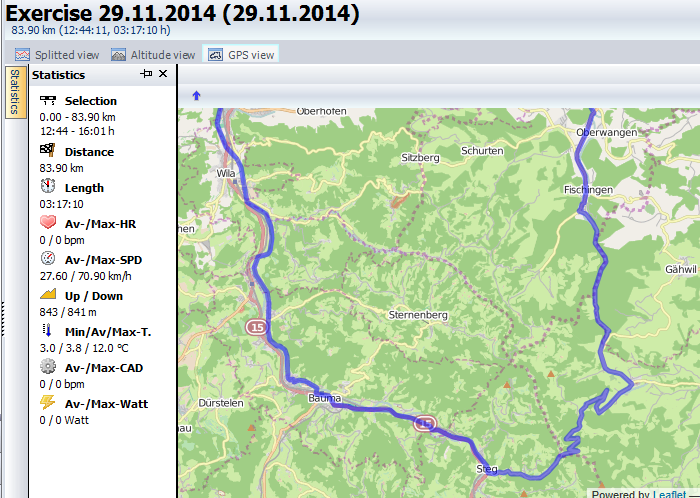The image size is (700, 498).
Task: Close the Statistics panel
Action: point(163,74)
